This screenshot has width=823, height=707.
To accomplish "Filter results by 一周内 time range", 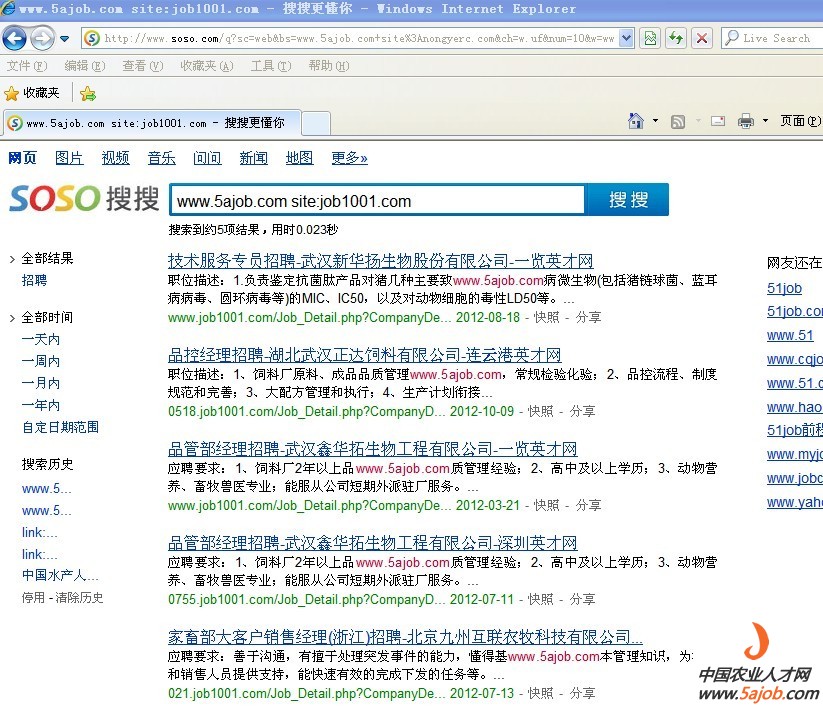I will click(41, 361).
